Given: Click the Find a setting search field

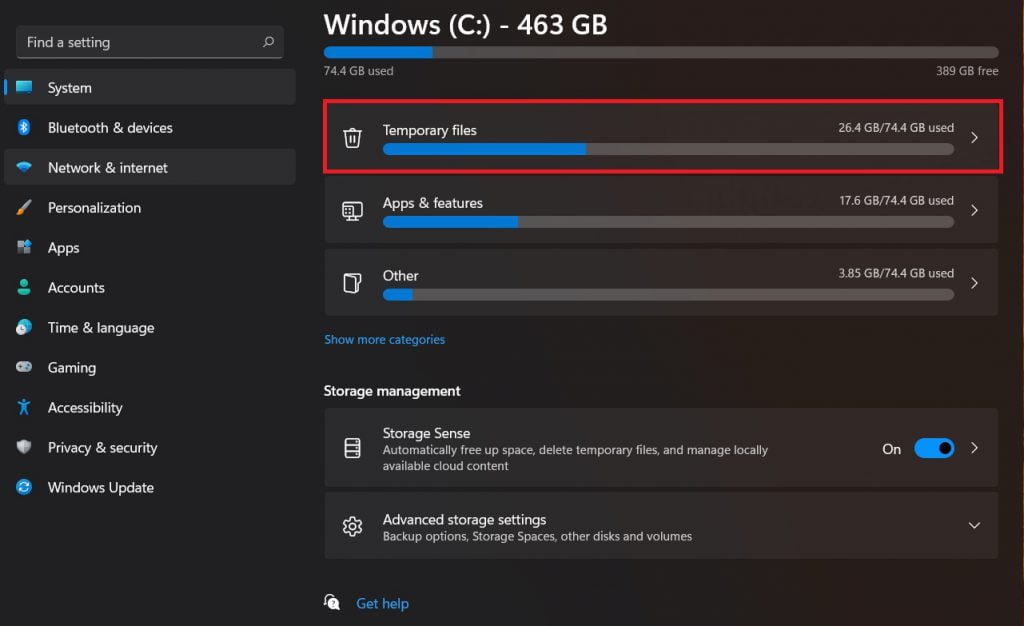Looking at the screenshot, I should click(x=150, y=42).
